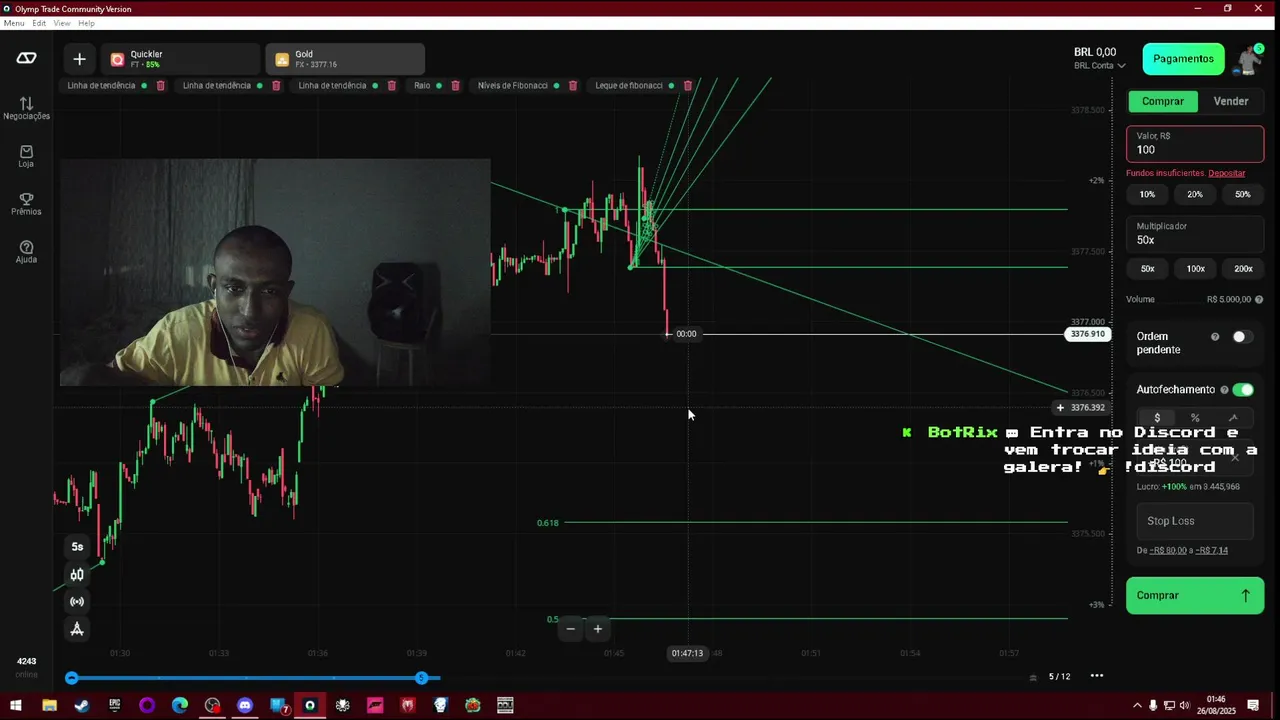
Task: Select price-level autoclose mode
Action: coord(1233,418)
